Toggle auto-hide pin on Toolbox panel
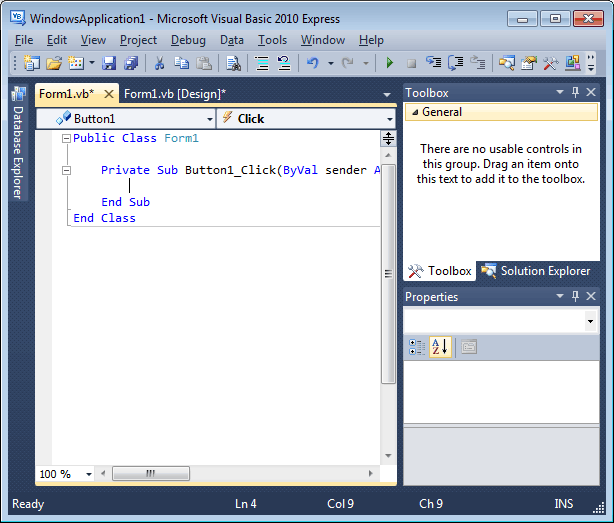This screenshot has width=614, height=523. [575, 92]
